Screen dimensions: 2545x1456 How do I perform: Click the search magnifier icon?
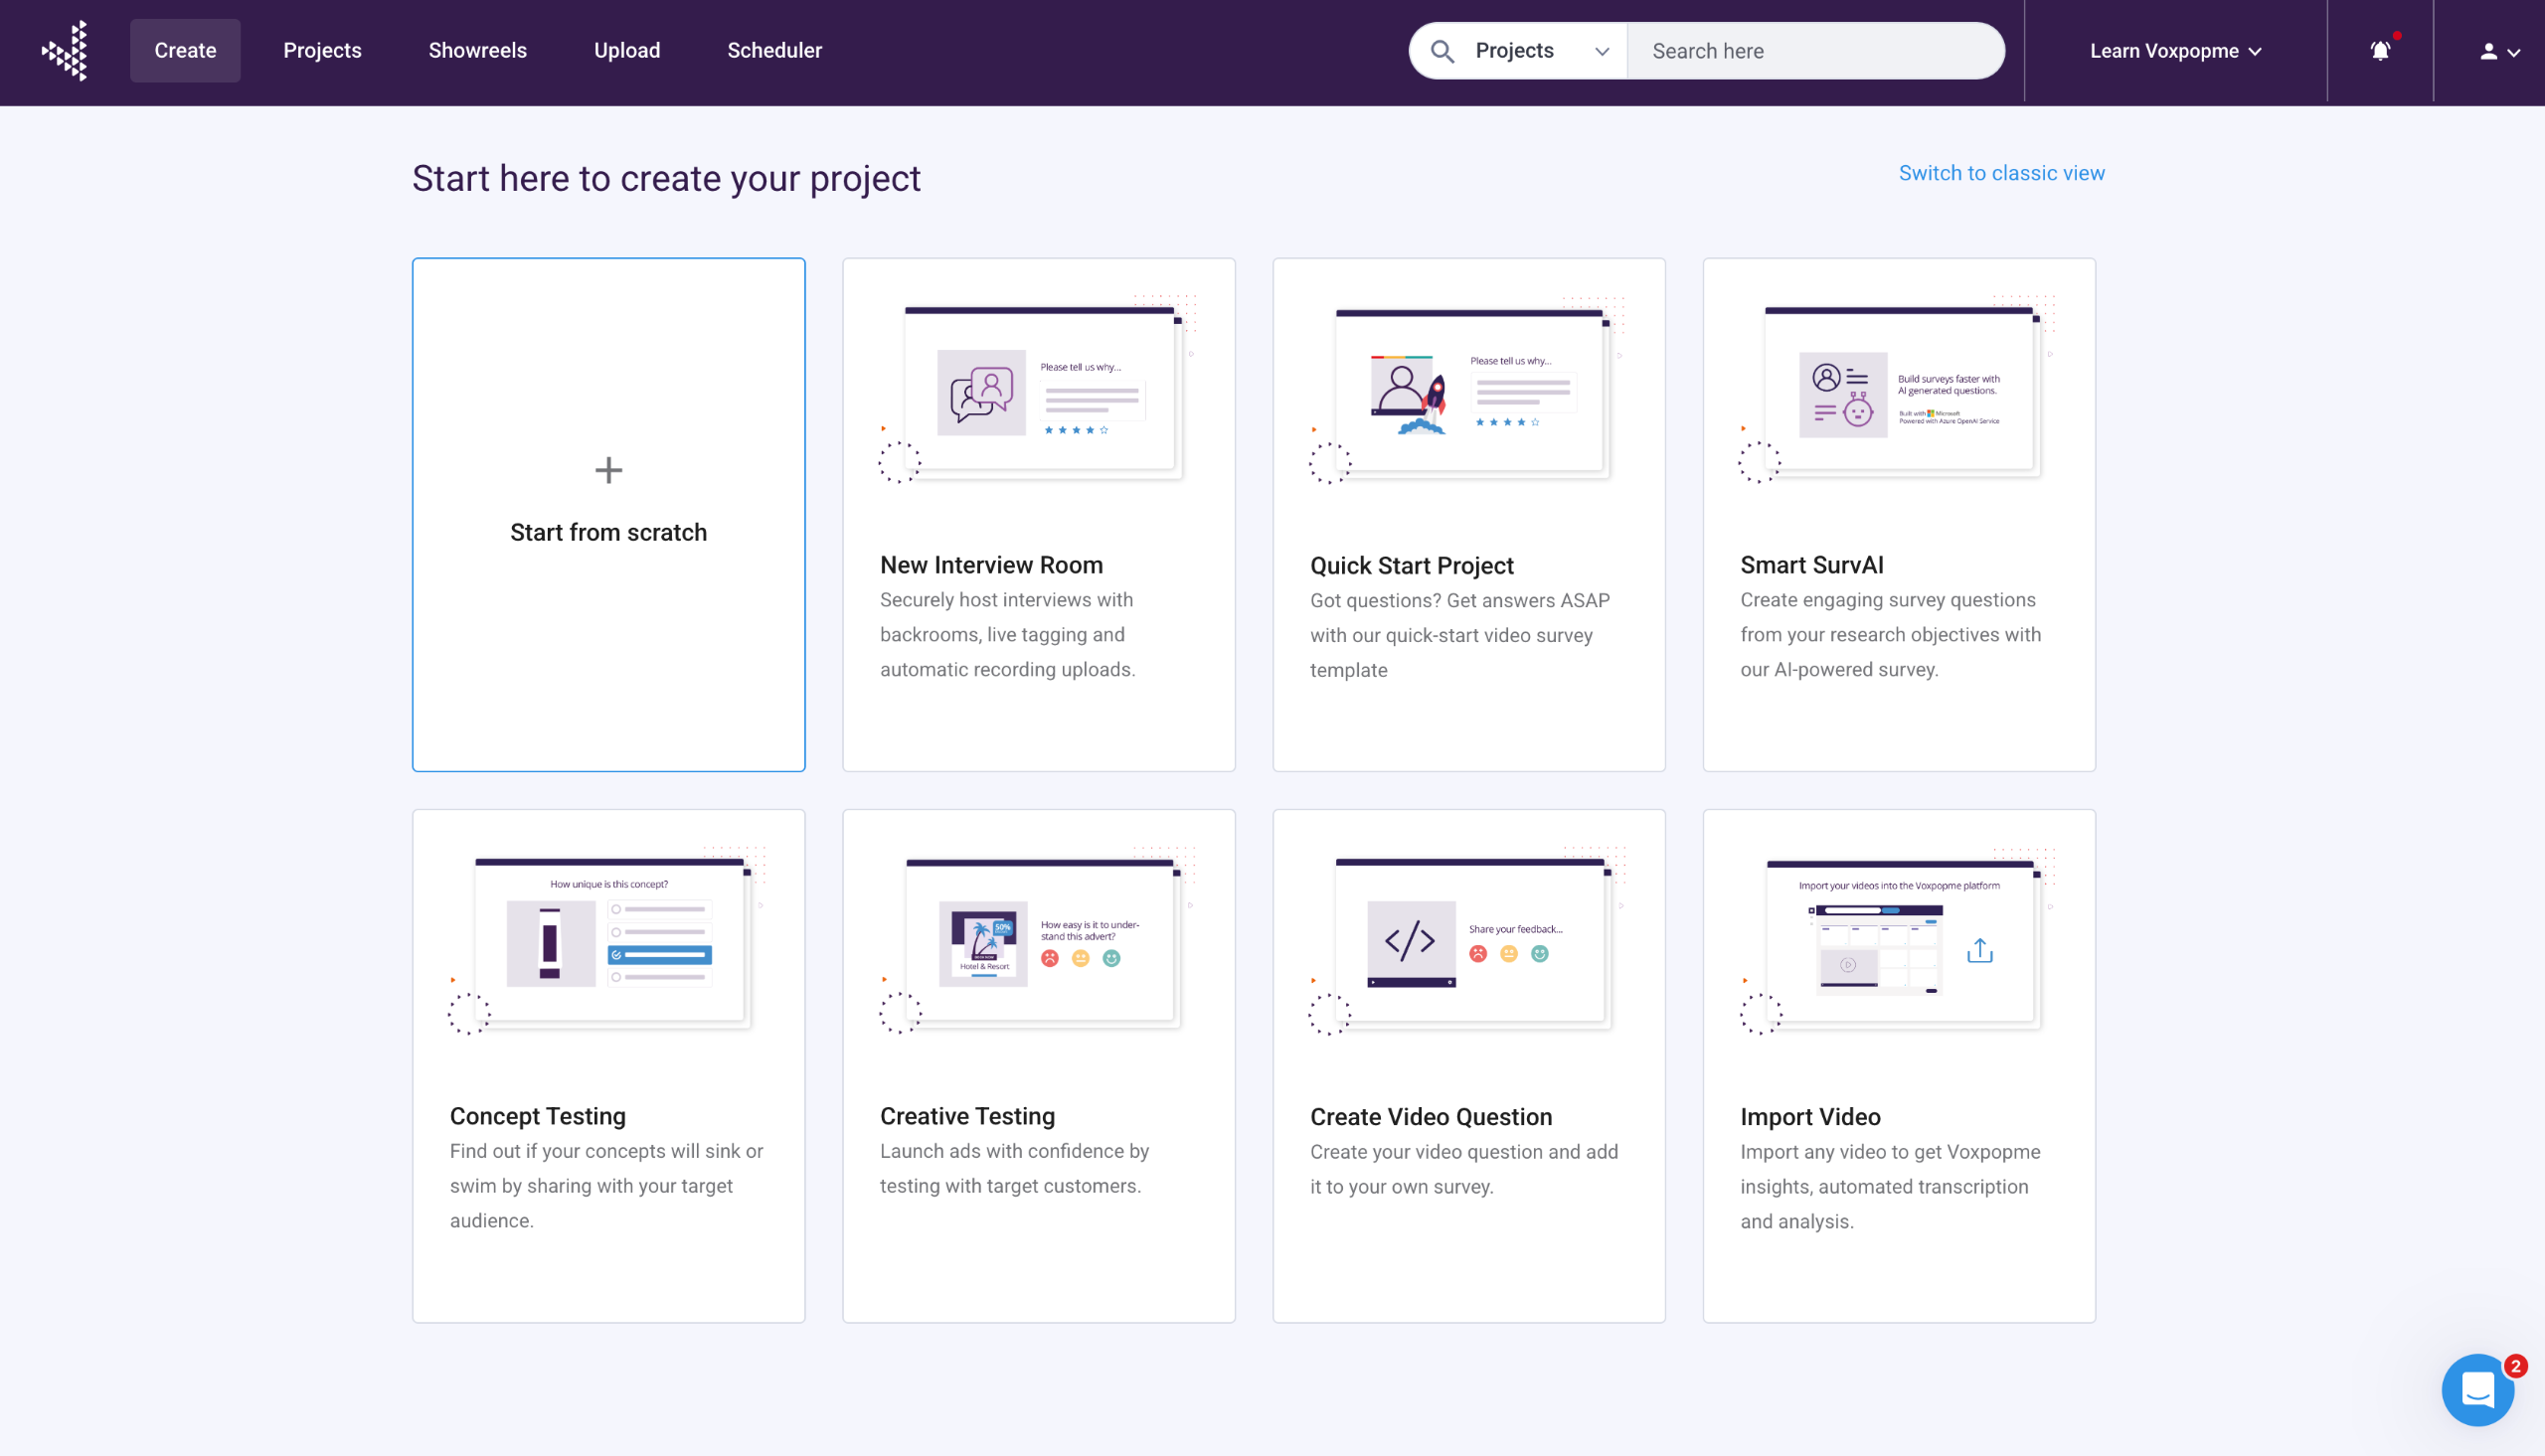pyautogui.click(x=1441, y=51)
